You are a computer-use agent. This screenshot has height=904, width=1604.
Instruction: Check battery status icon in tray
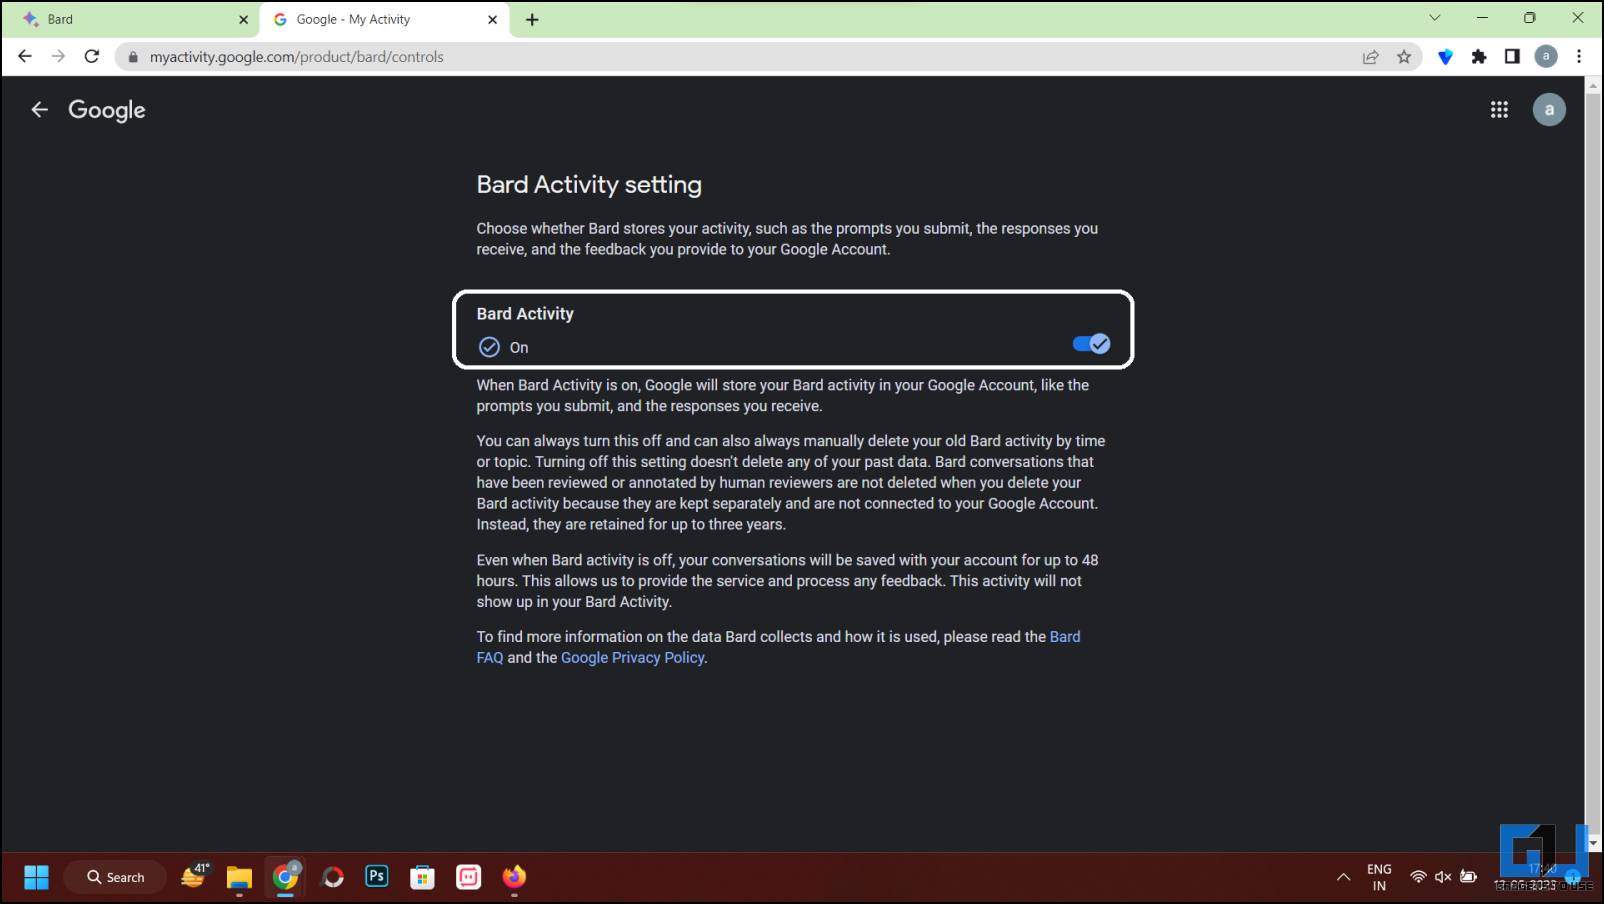(x=1468, y=877)
